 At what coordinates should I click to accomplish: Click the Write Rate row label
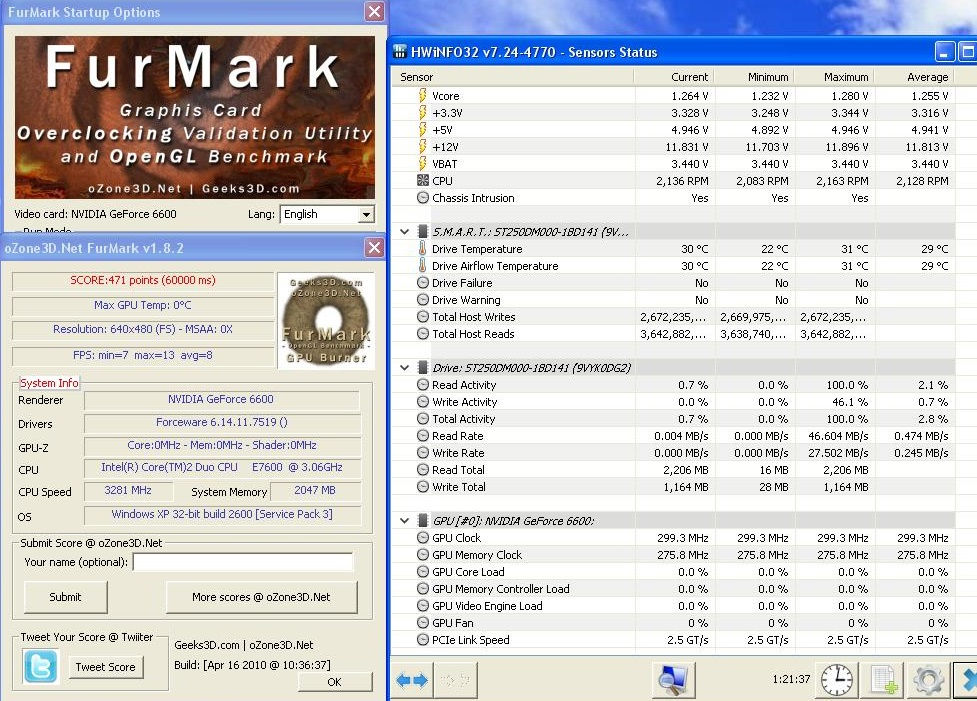458,453
